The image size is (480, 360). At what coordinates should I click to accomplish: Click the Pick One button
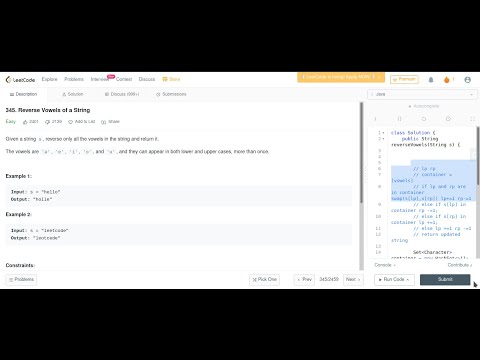264,279
